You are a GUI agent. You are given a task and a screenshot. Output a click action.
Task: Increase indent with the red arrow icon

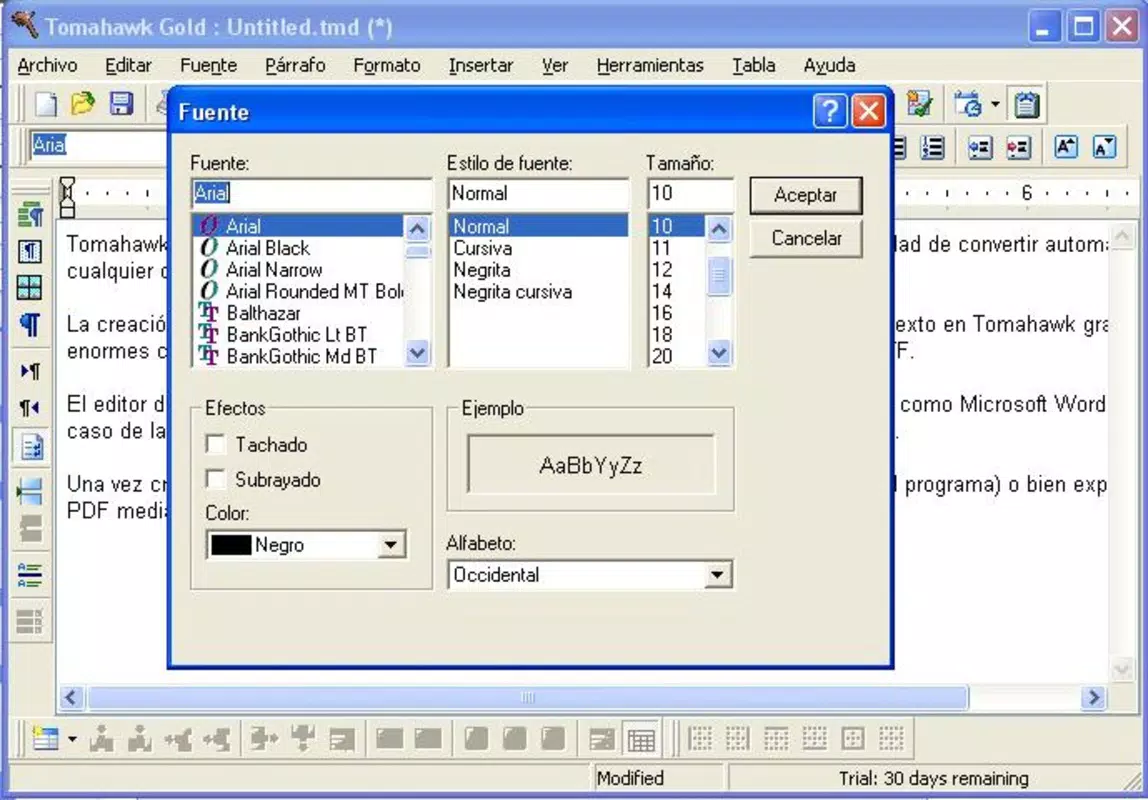1018,147
